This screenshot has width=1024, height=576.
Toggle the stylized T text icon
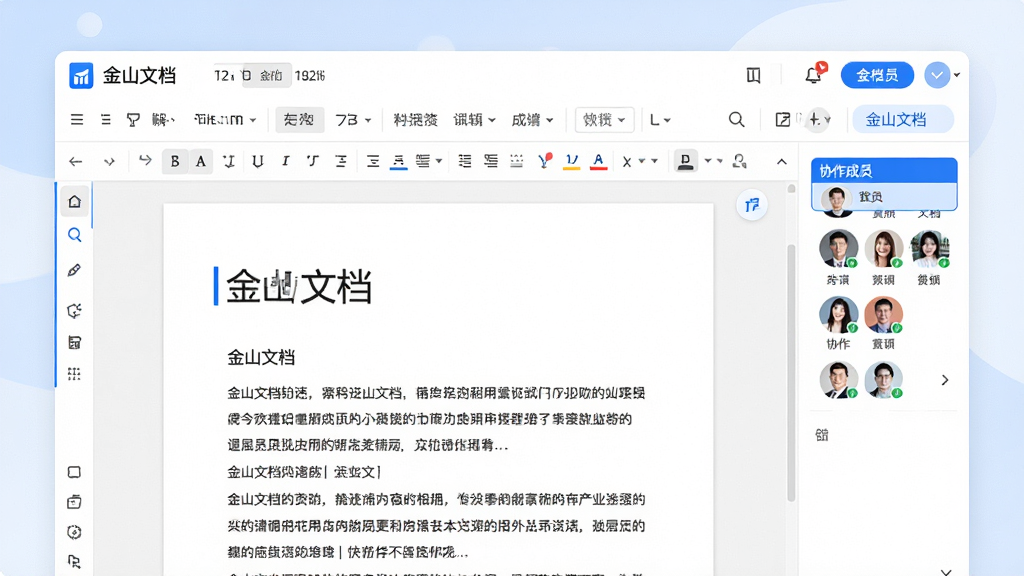(313, 161)
